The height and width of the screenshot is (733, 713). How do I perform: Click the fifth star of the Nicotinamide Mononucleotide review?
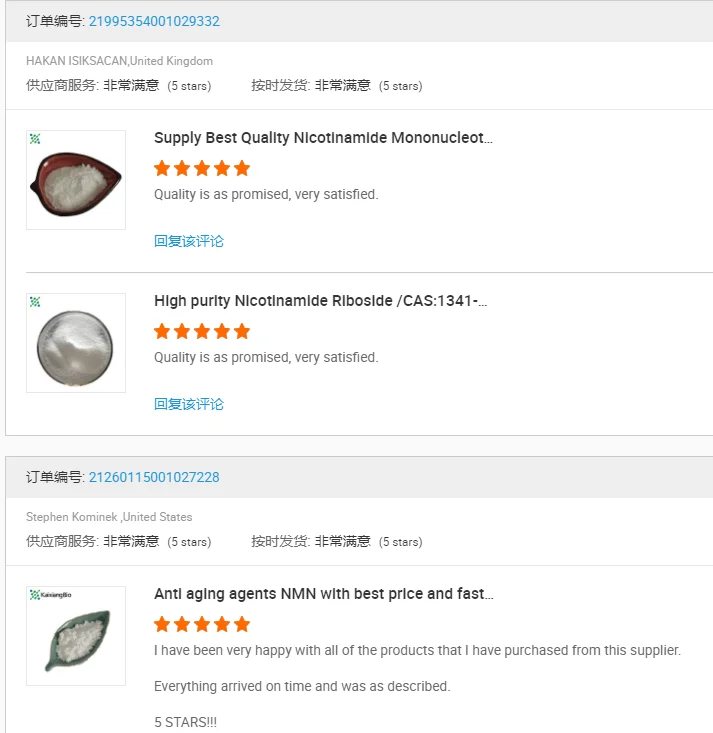point(242,168)
